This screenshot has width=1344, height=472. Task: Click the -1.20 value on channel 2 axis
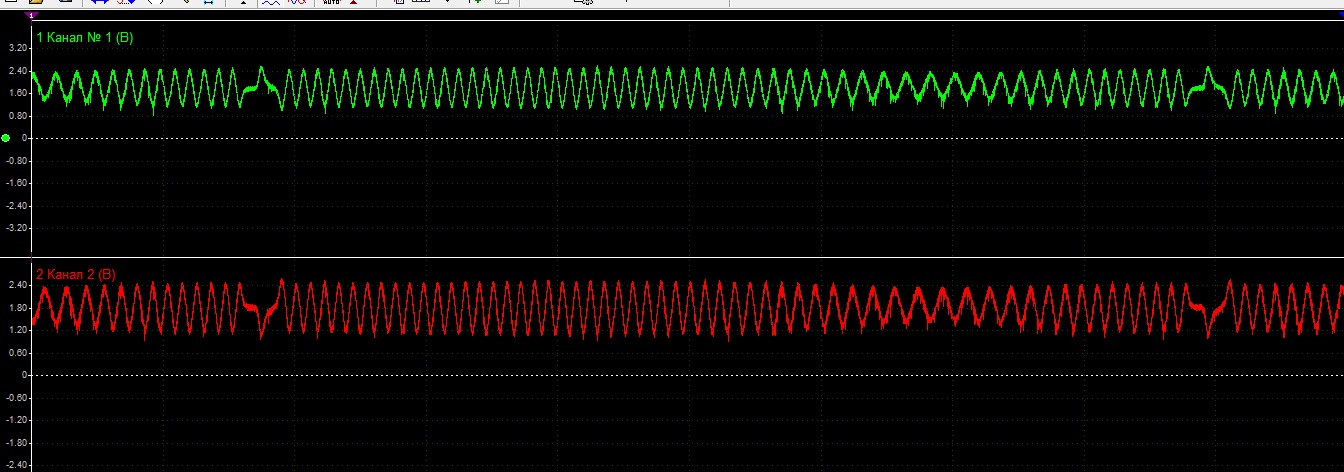15,420
